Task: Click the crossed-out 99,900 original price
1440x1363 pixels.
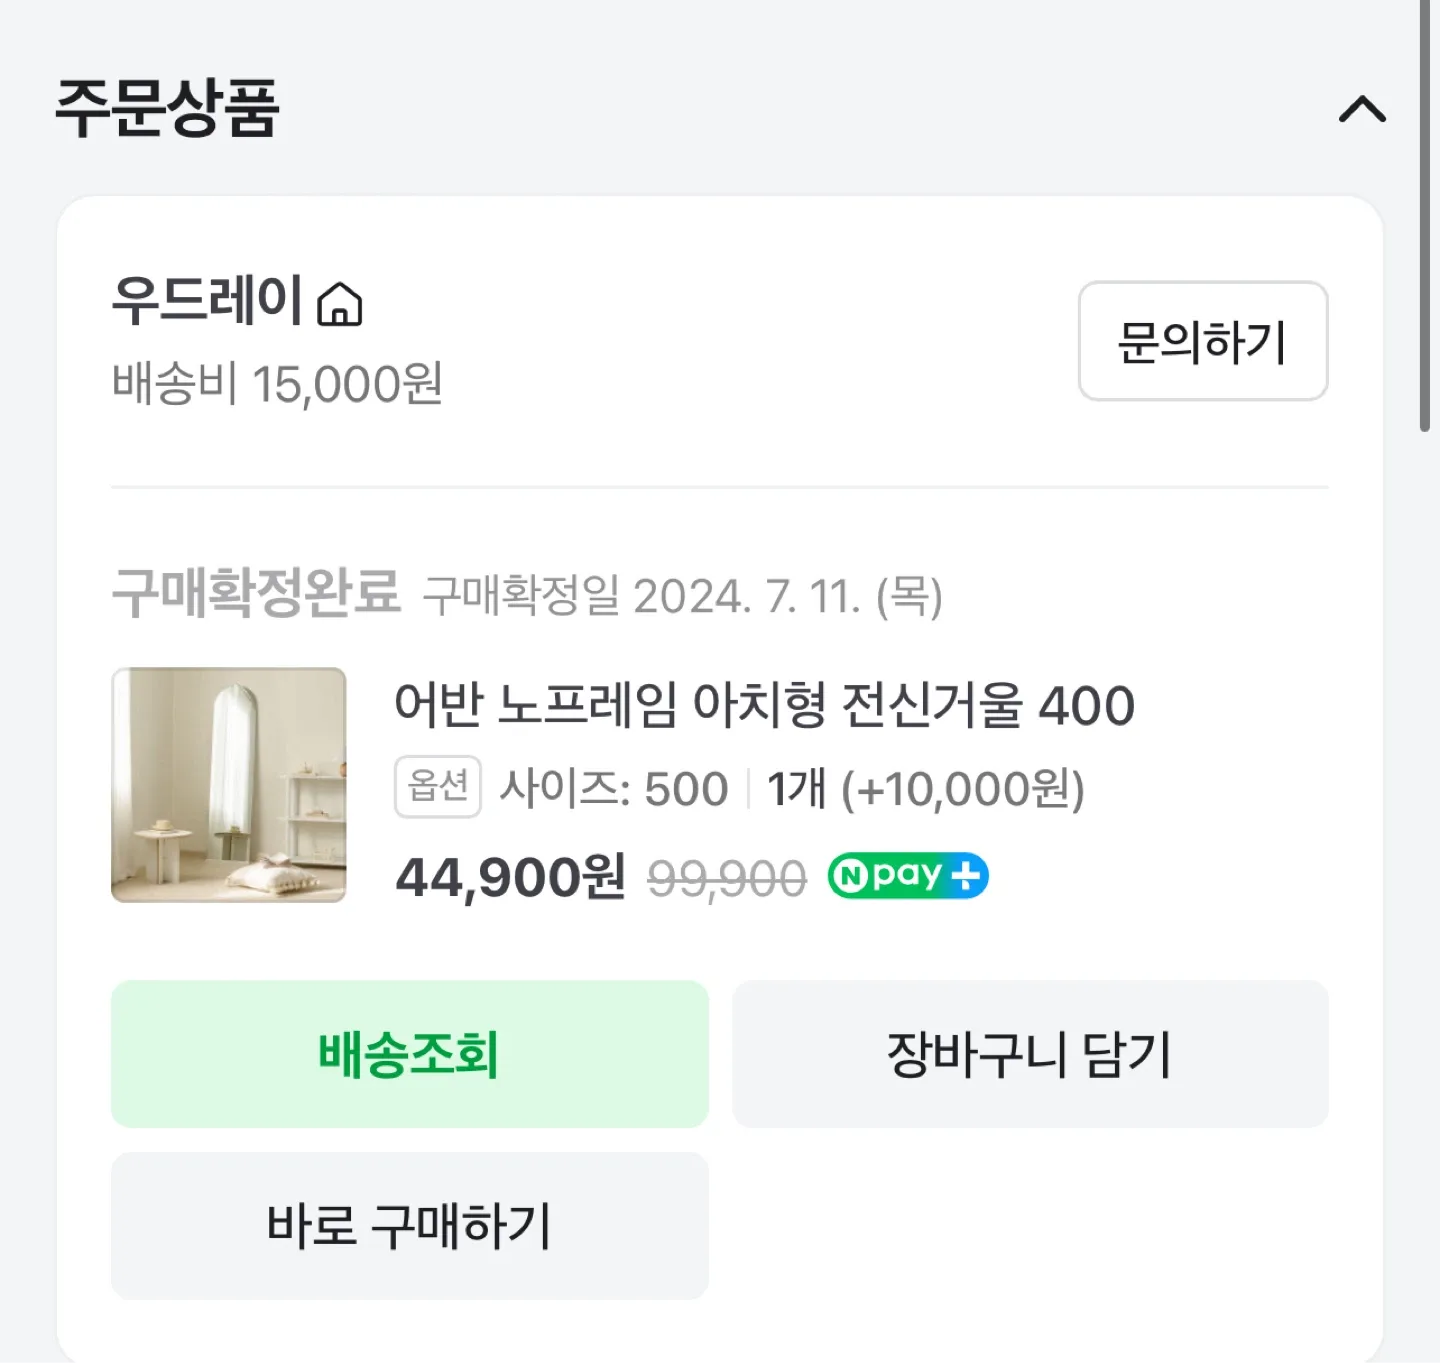Action: [x=726, y=879]
